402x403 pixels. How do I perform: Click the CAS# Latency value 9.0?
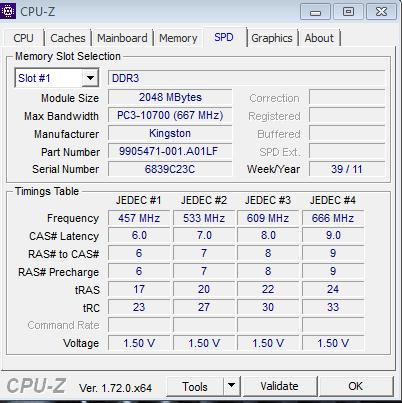point(333,235)
